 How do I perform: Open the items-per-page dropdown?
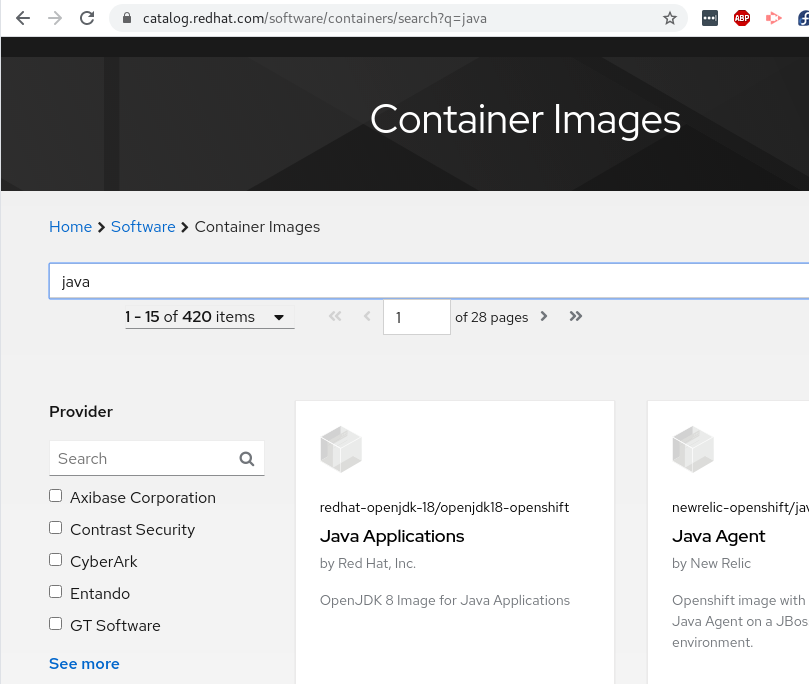pyautogui.click(x=209, y=317)
